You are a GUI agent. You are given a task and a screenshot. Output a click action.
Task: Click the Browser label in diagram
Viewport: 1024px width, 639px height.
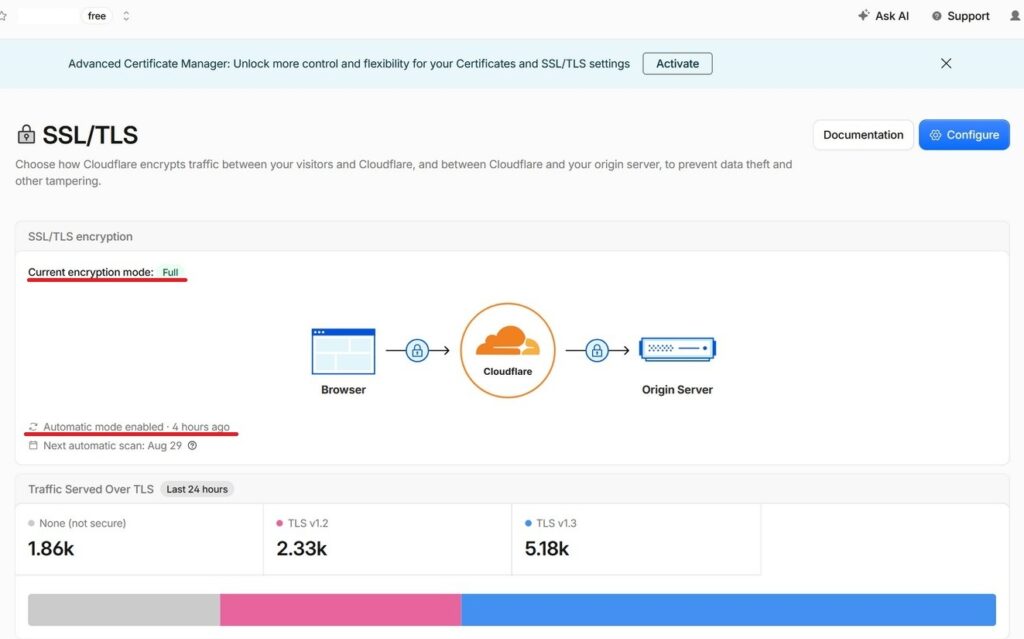[x=344, y=389]
